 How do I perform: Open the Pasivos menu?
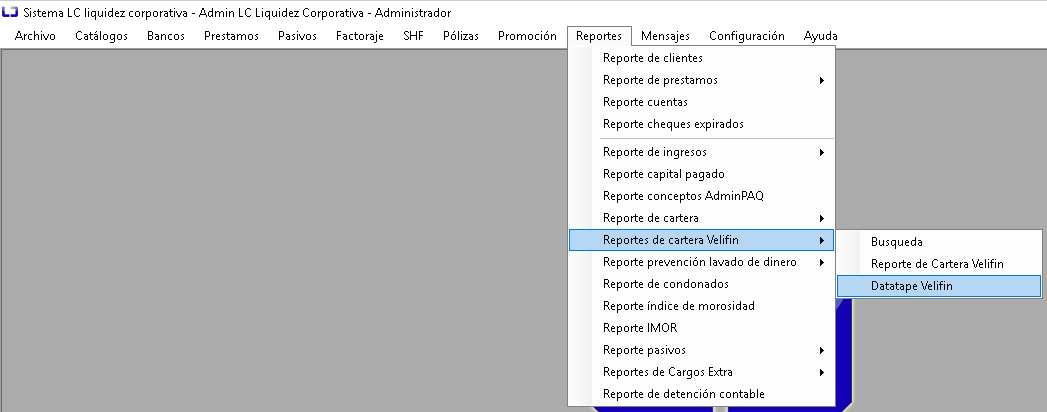coord(297,36)
